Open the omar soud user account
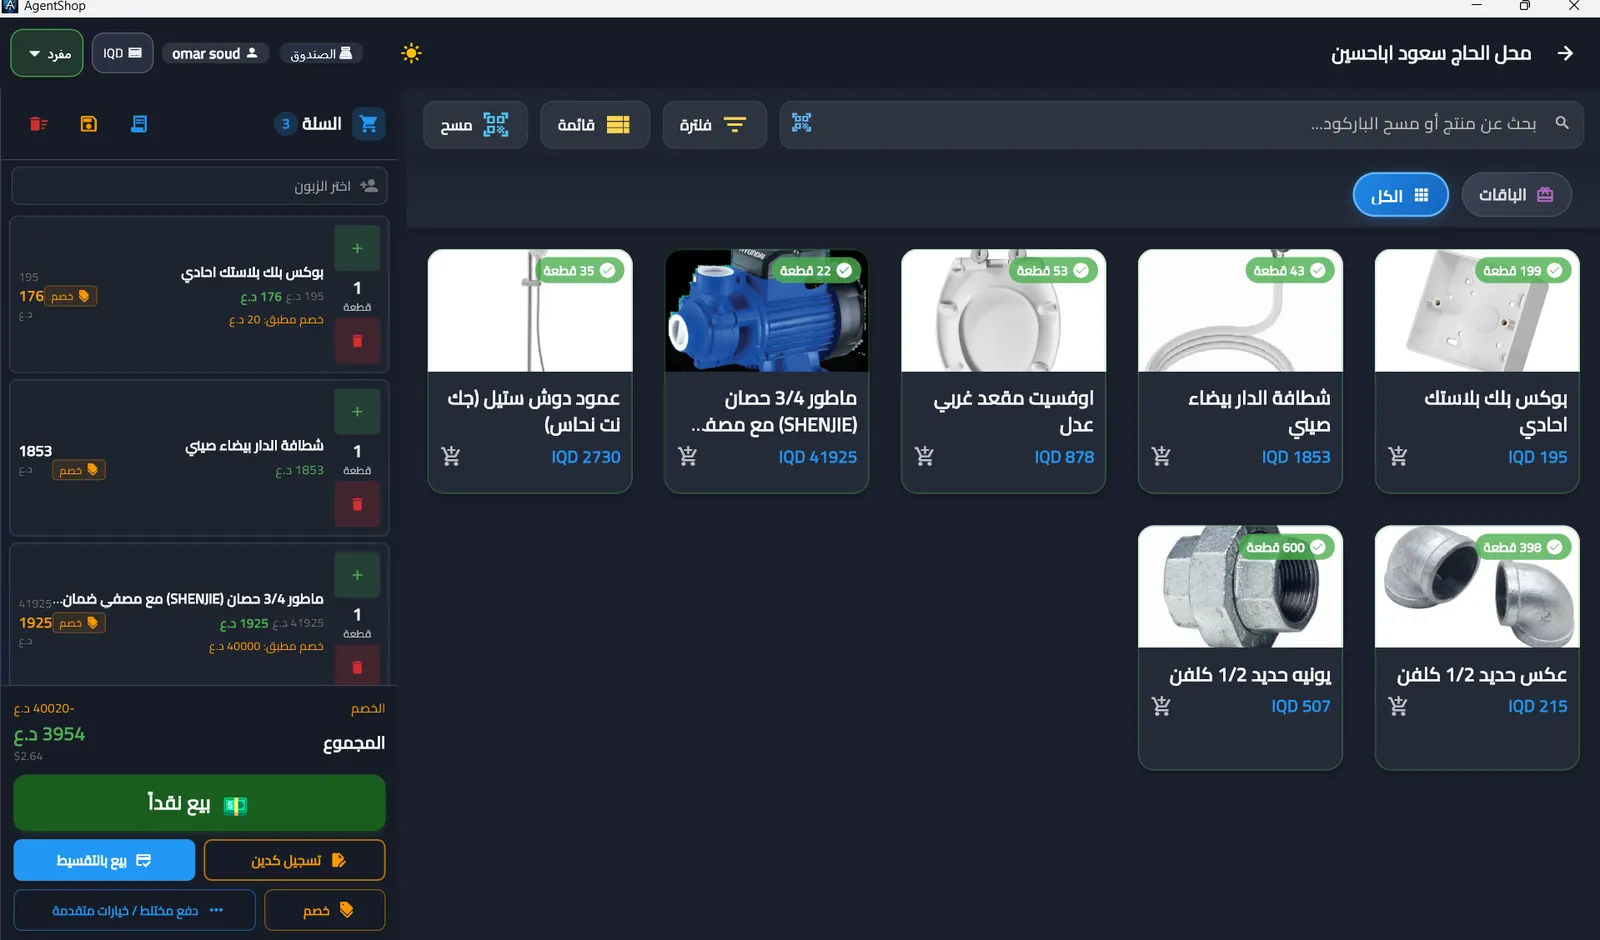 pyautogui.click(x=214, y=53)
